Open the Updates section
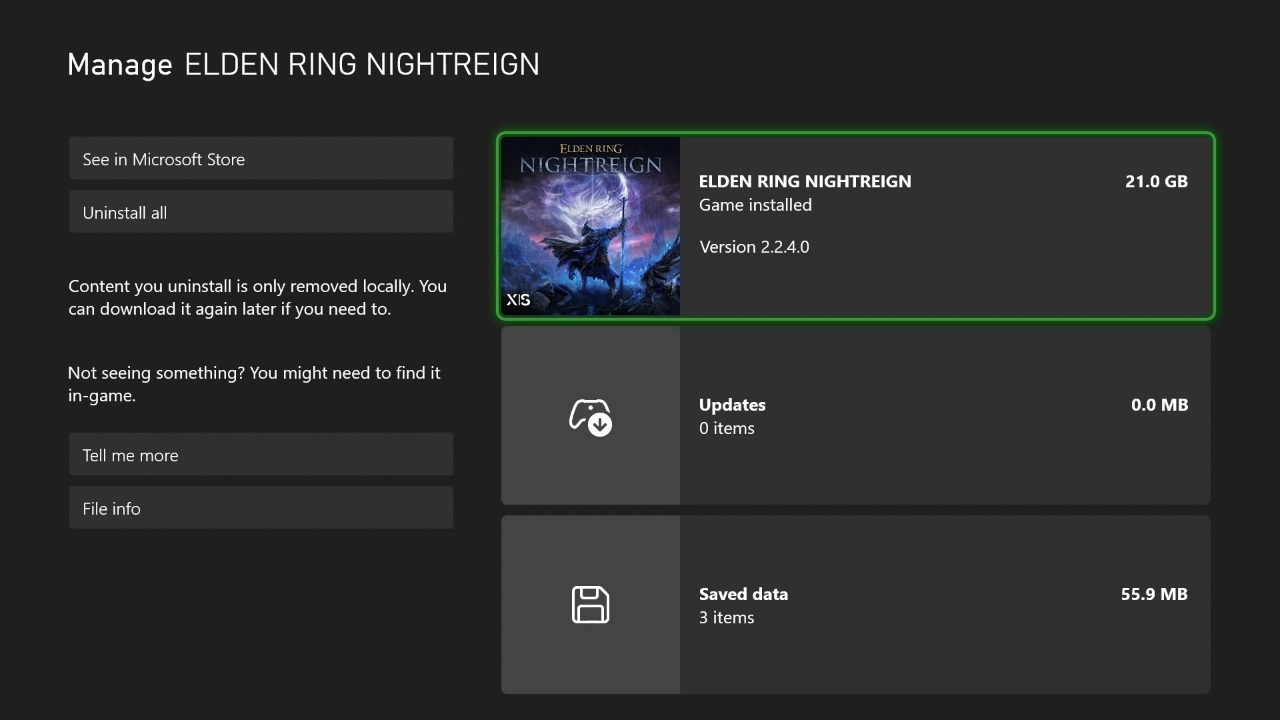Screen dimensions: 1280x720 click(855, 416)
